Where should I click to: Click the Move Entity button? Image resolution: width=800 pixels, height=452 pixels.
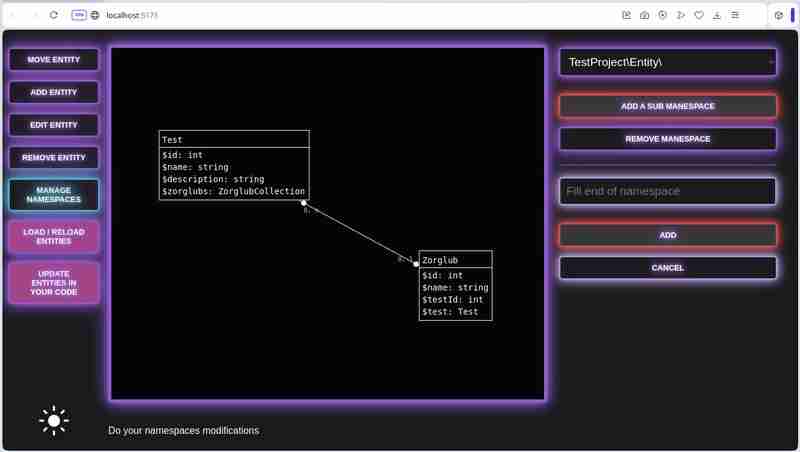[54, 60]
